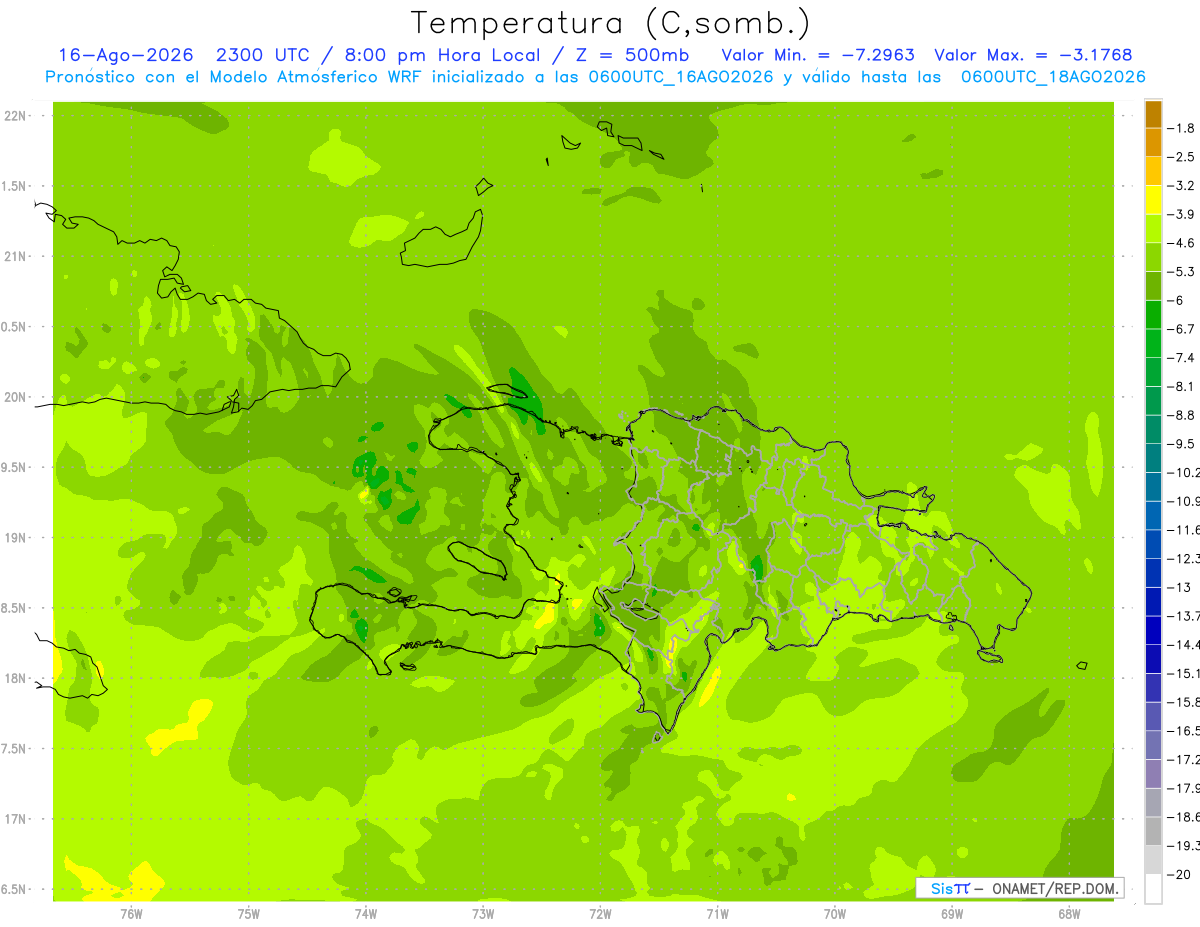This screenshot has width=1200, height=927.
Task: Click the 'Valor Min. = -7.2963' readout
Action: click(820, 55)
